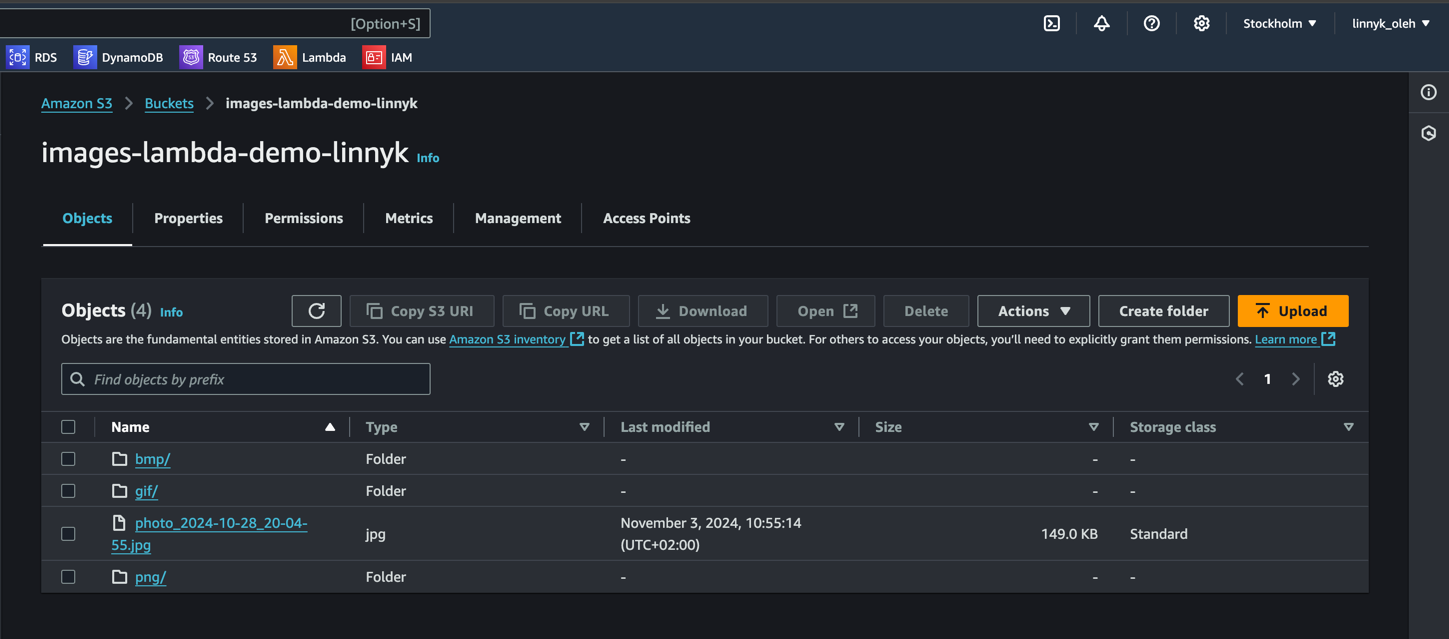Click the gif/ folder icon

pos(120,491)
